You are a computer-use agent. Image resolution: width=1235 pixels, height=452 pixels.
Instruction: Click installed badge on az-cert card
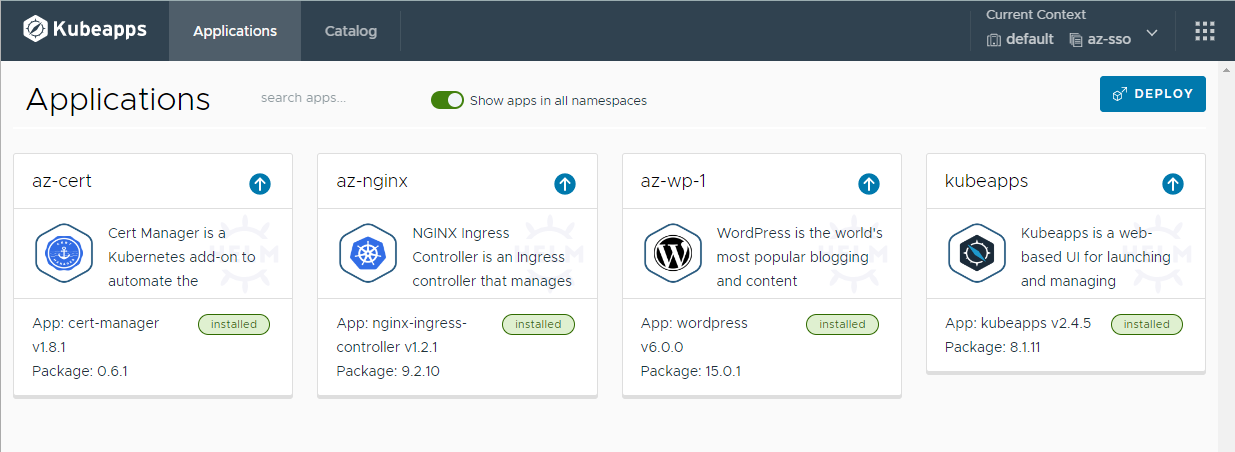pos(234,324)
